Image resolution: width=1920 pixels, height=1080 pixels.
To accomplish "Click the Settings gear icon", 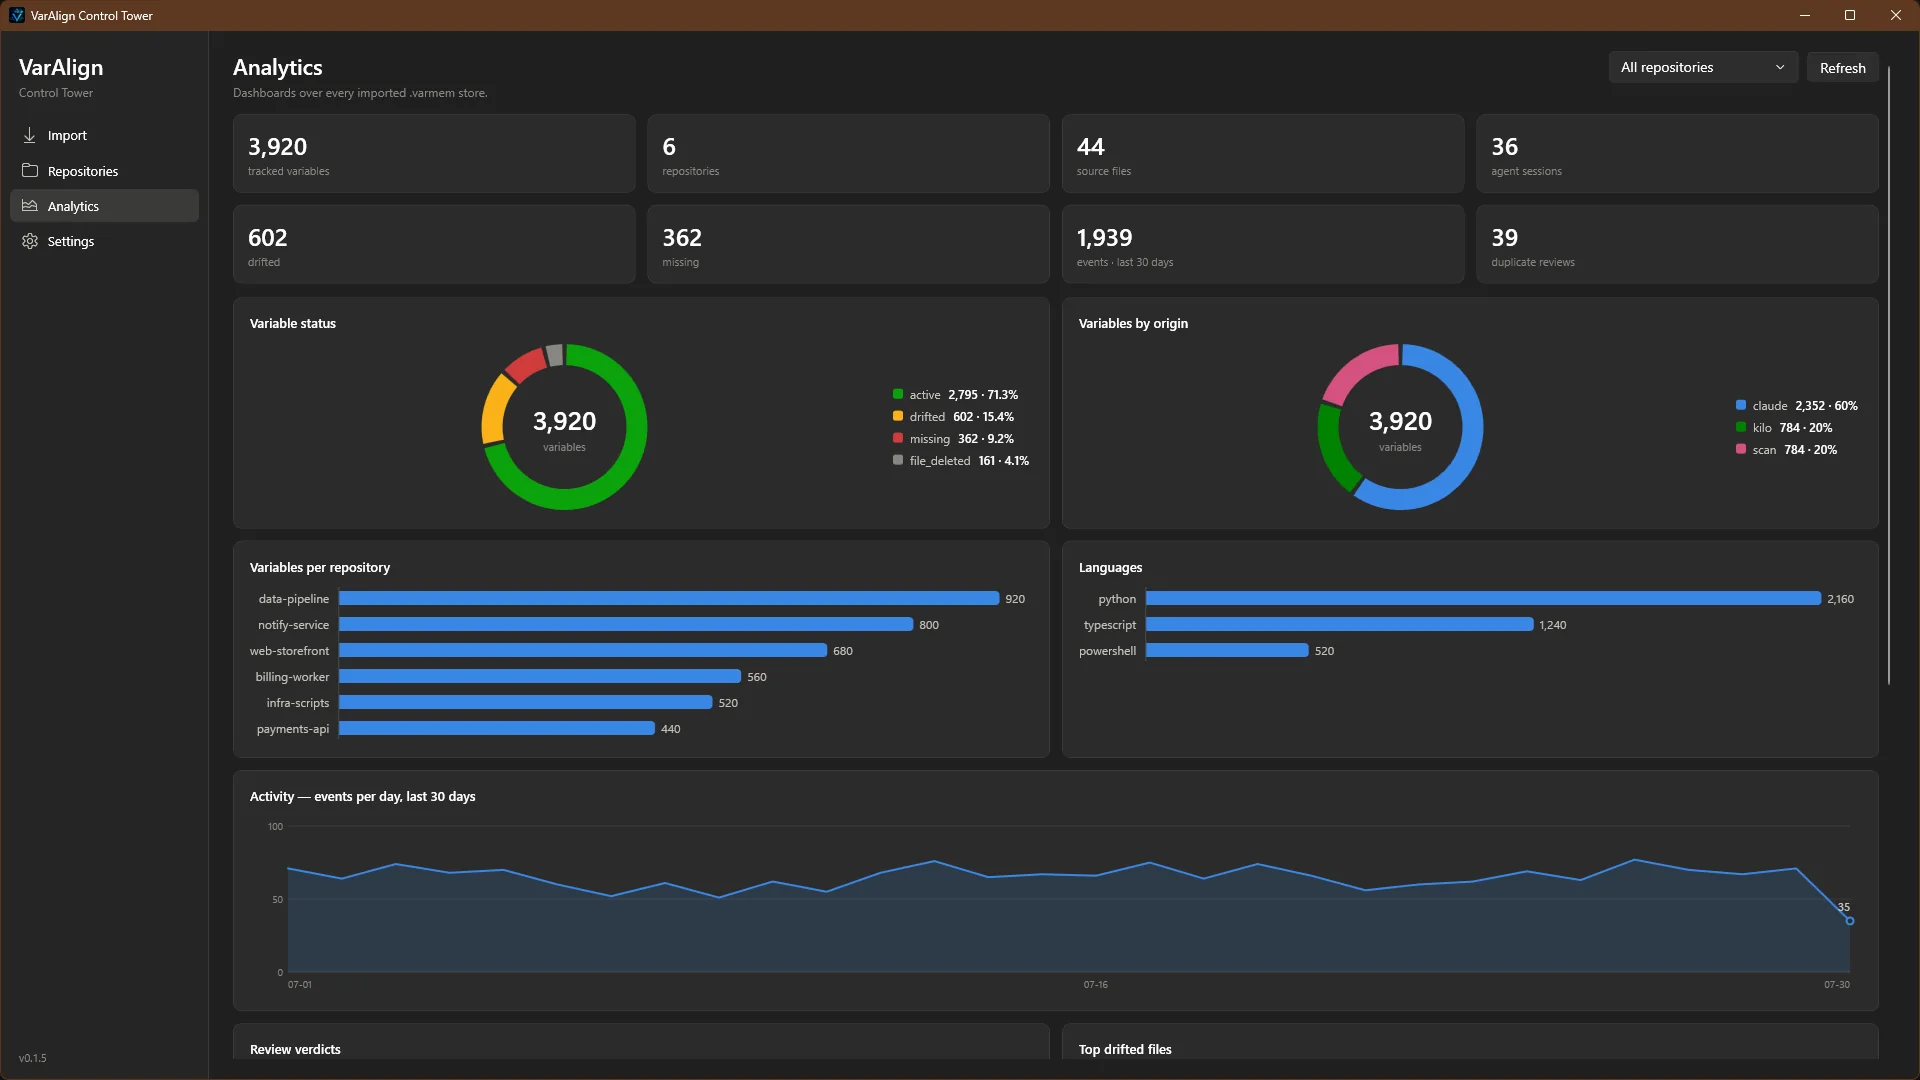I will click(x=30, y=241).
